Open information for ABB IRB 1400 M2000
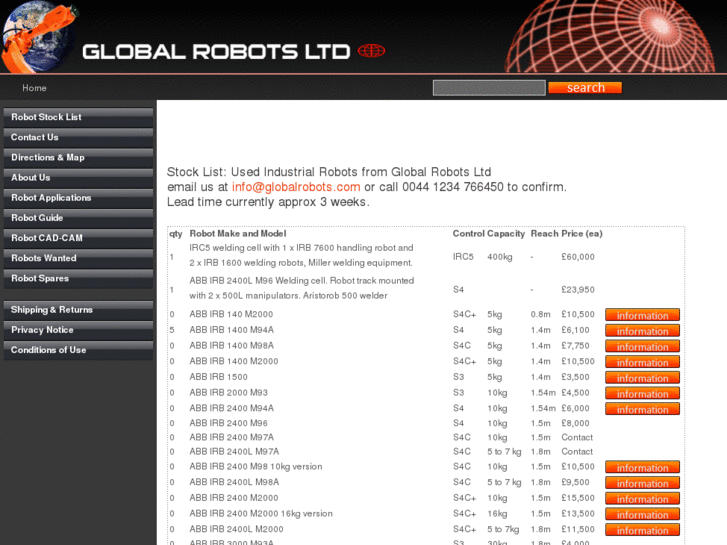Screen dimensions: 727x545 point(642,362)
